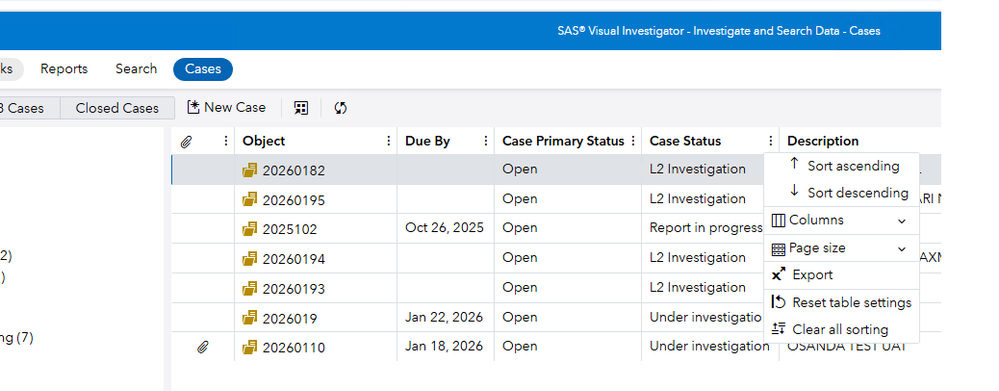
Task: Click the Jan 18, 2026 due date cell
Action: (x=444, y=346)
